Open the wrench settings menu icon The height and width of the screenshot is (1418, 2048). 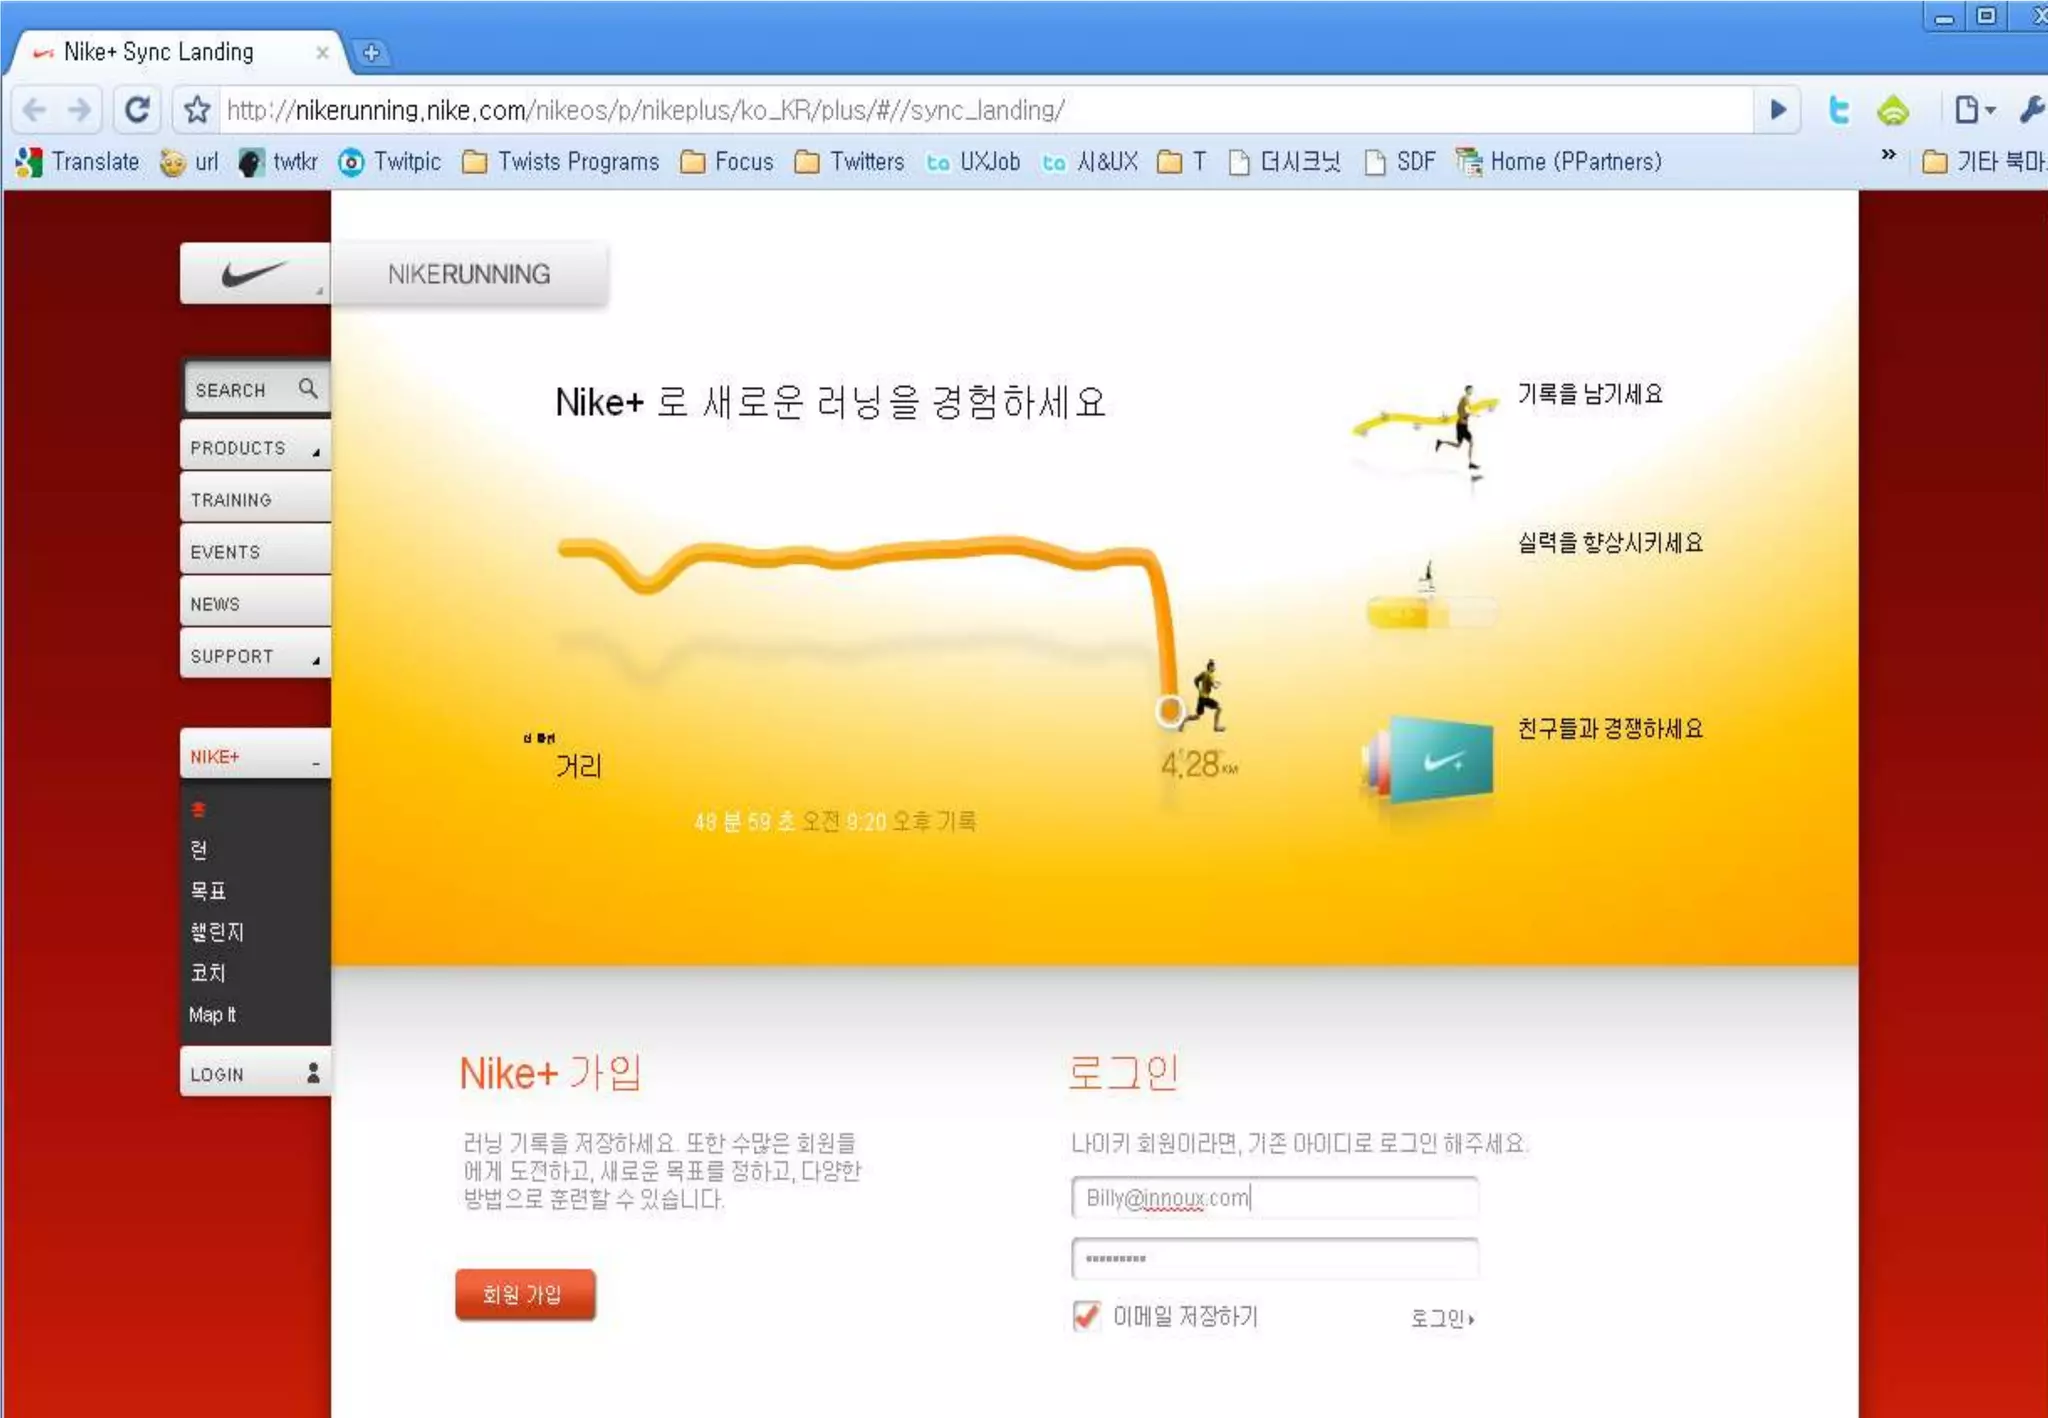(x=2030, y=110)
